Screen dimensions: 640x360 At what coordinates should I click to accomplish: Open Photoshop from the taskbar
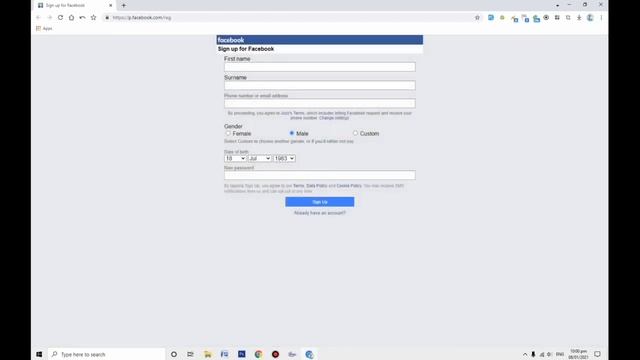242,354
